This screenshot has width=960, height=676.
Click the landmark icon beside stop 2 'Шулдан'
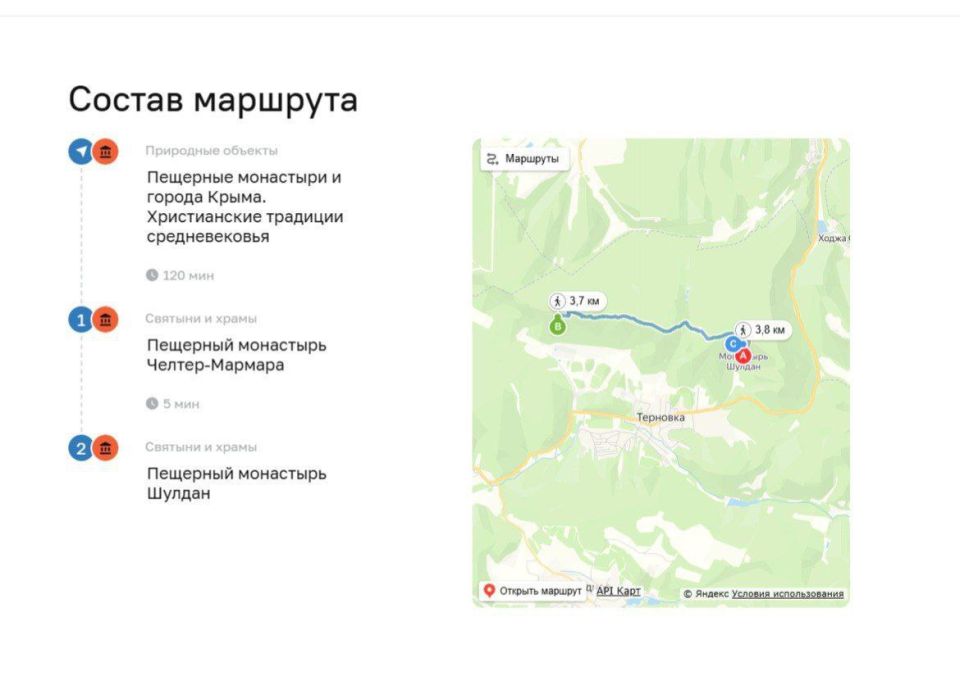(x=104, y=447)
